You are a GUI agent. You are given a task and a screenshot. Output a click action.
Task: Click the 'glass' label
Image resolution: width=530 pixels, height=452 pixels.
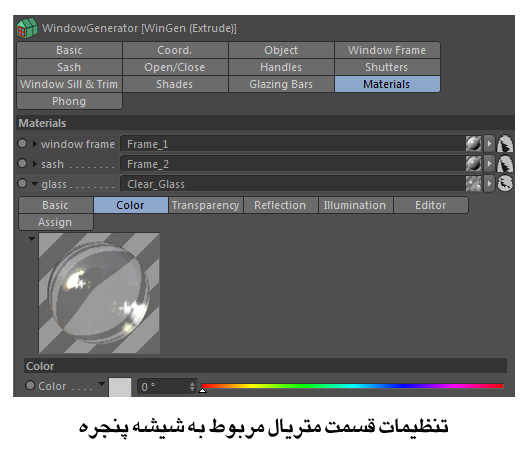pyautogui.click(x=54, y=184)
